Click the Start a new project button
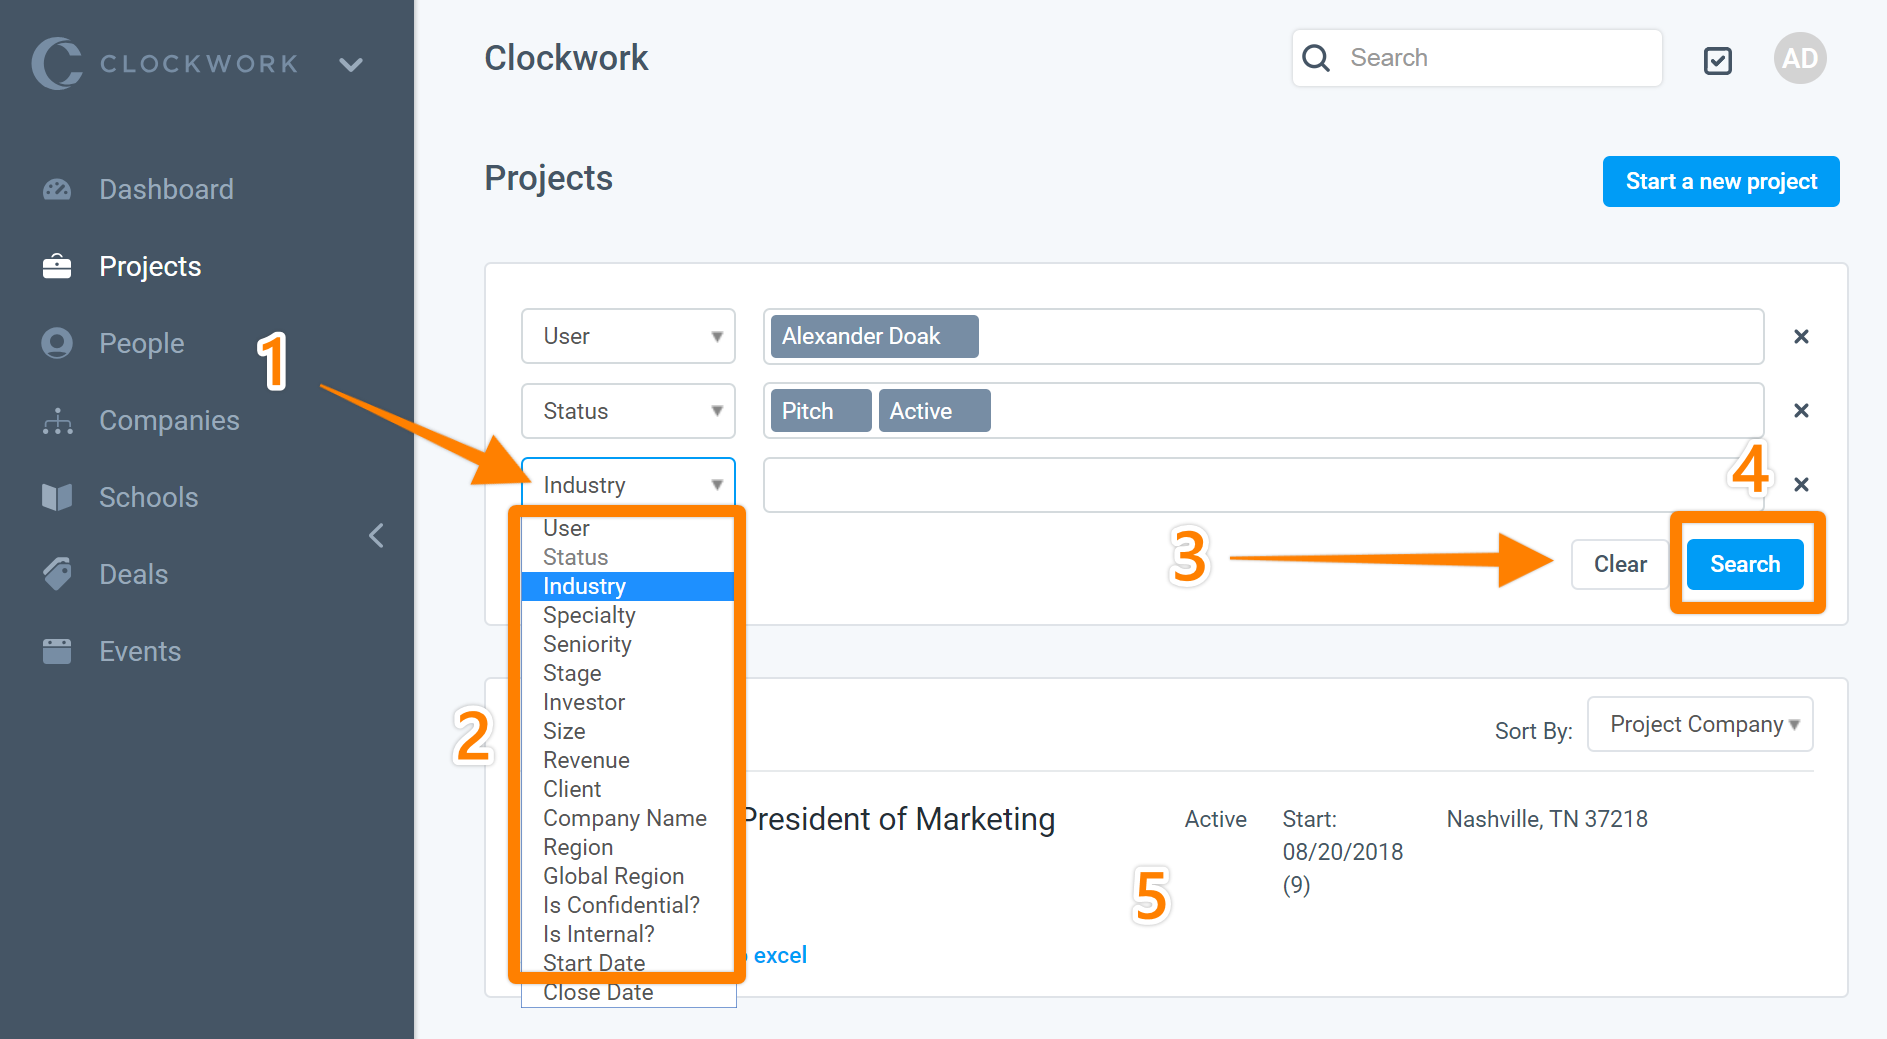The height and width of the screenshot is (1039, 1887). click(x=1721, y=181)
